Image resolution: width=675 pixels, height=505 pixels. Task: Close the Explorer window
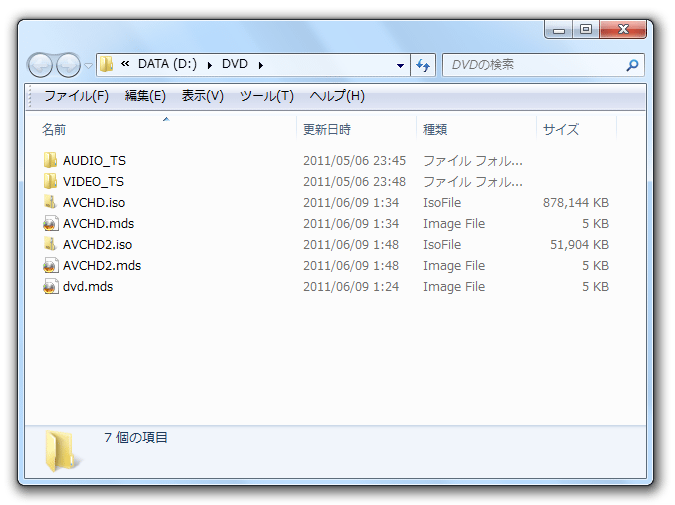[x=623, y=29]
